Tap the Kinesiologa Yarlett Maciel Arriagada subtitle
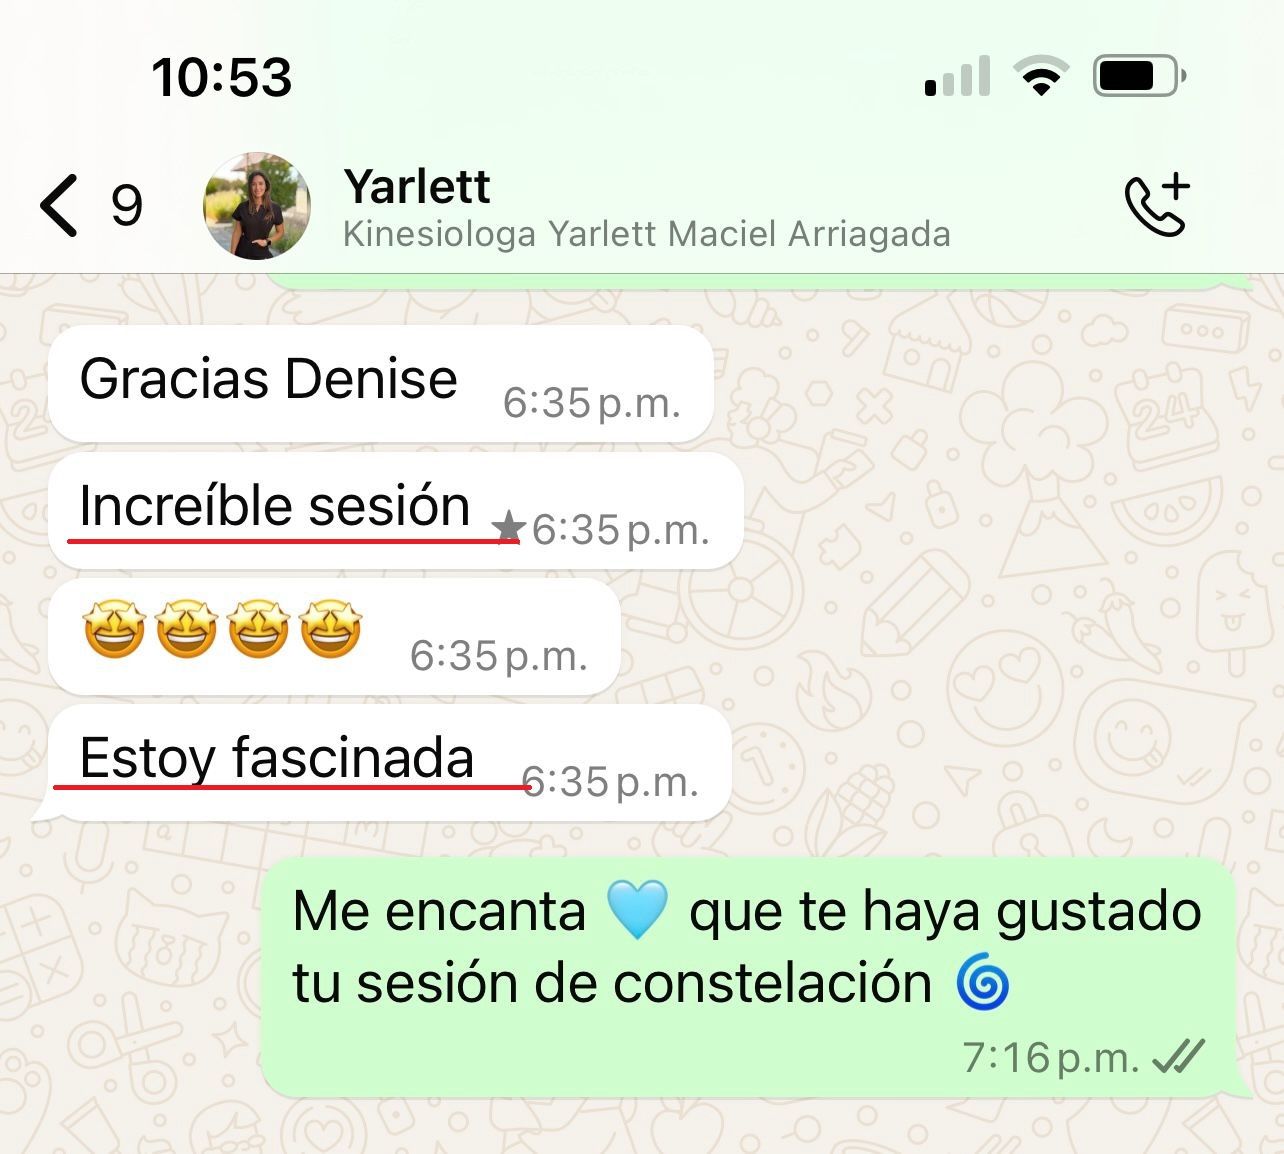The width and height of the screenshot is (1284, 1154). pos(646,234)
